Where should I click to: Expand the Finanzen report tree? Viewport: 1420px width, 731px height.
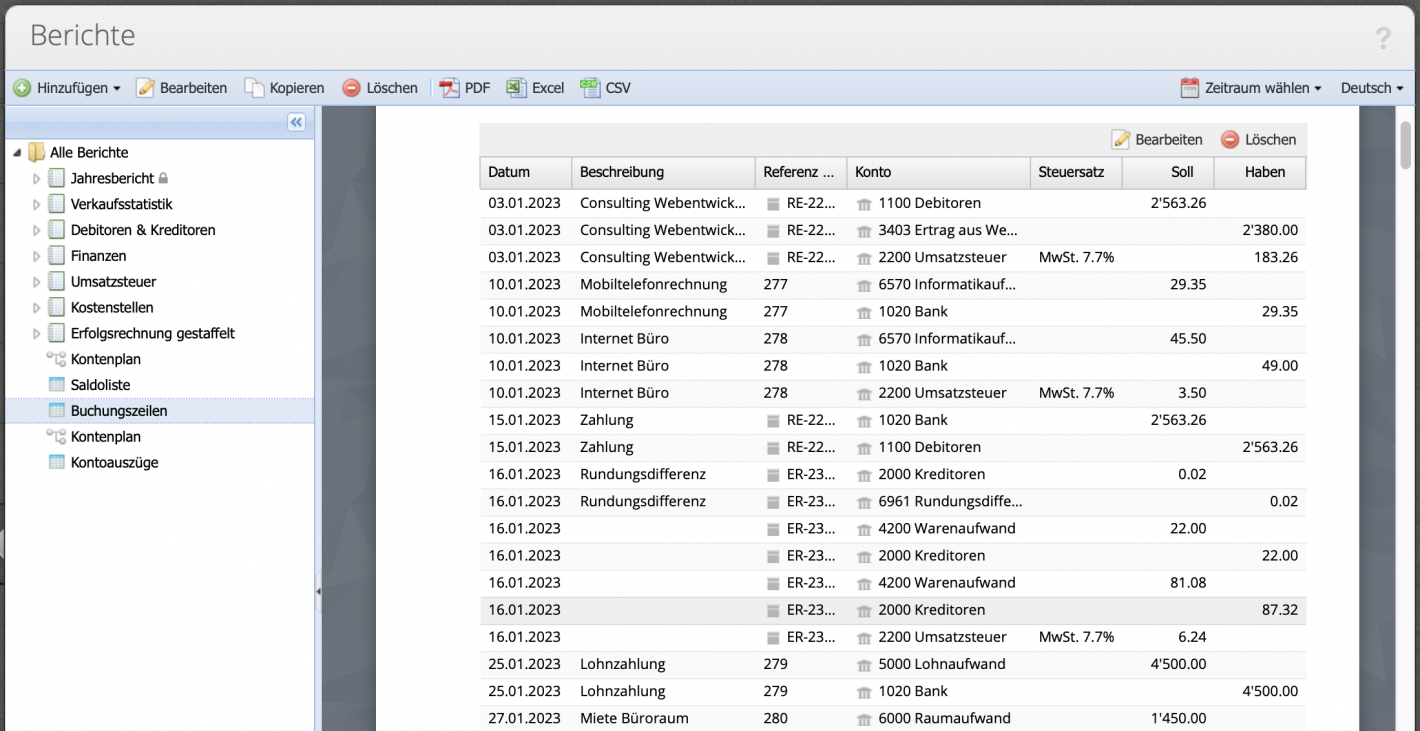tap(39, 255)
